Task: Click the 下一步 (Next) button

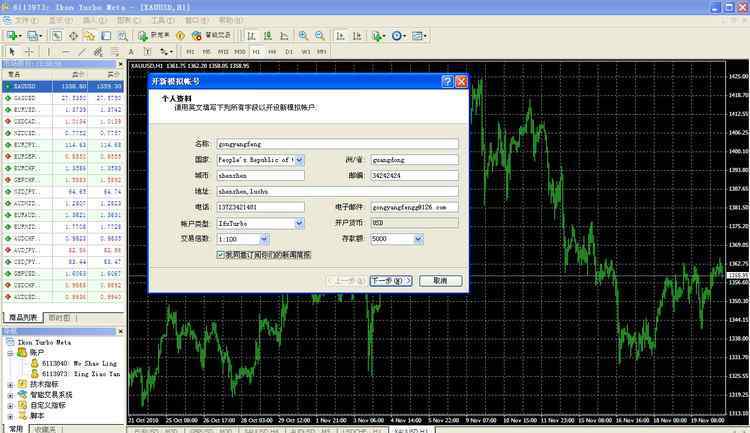Action: [391, 281]
